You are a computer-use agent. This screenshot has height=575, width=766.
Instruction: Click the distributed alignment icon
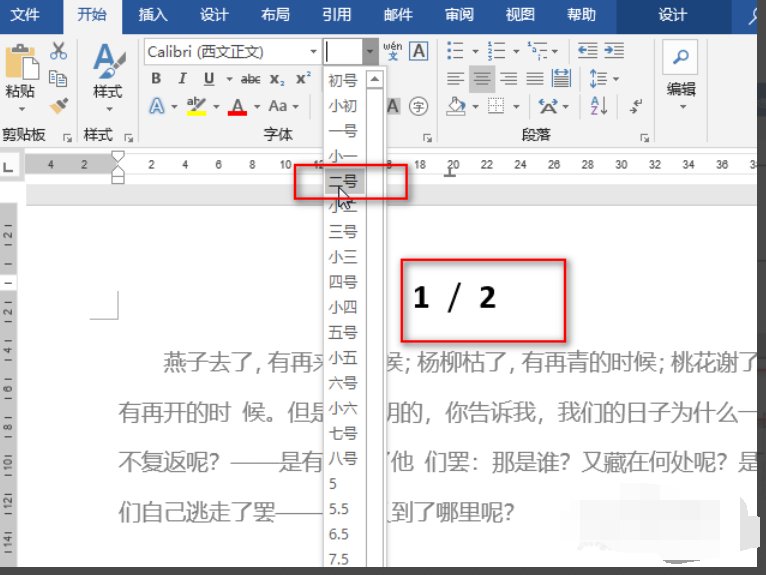[561, 79]
